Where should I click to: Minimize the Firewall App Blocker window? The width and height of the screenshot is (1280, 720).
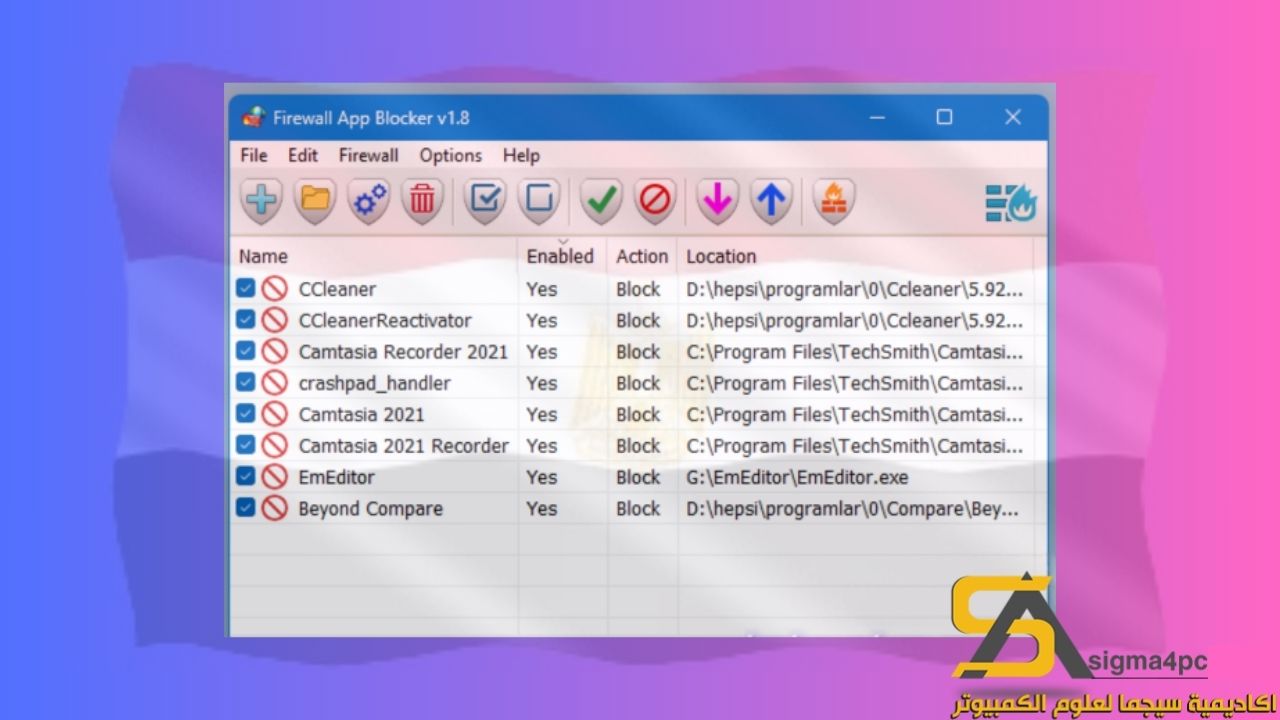[x=877, y=117]
